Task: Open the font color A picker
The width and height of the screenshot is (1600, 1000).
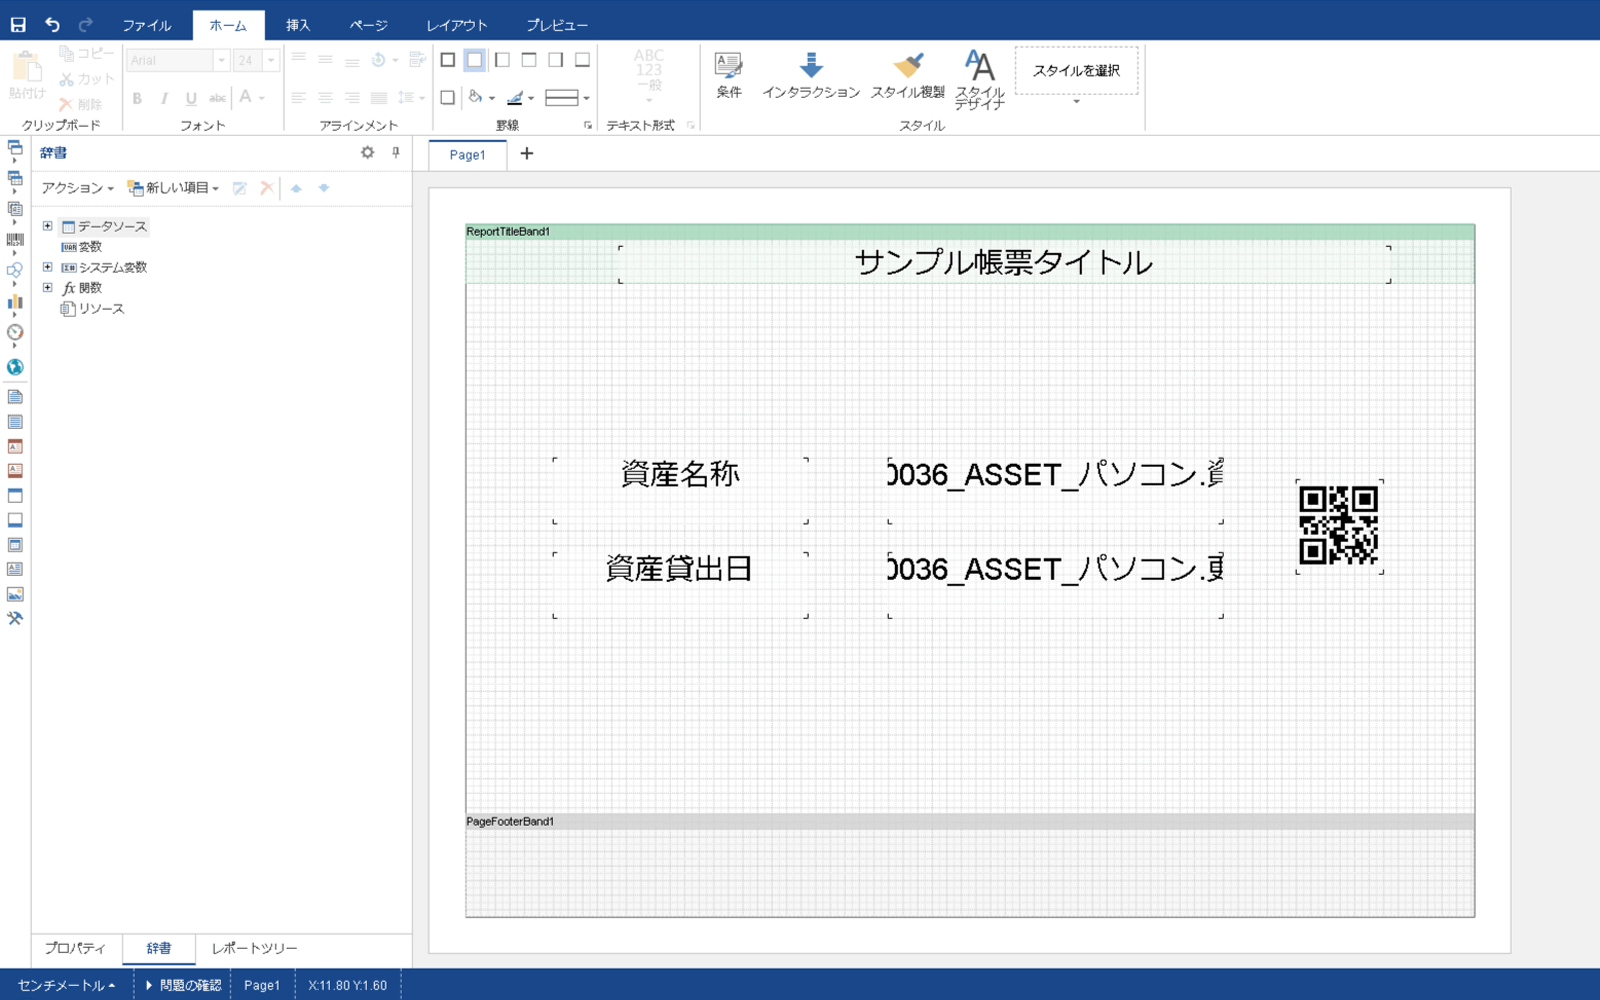Action: click(251, 97)
